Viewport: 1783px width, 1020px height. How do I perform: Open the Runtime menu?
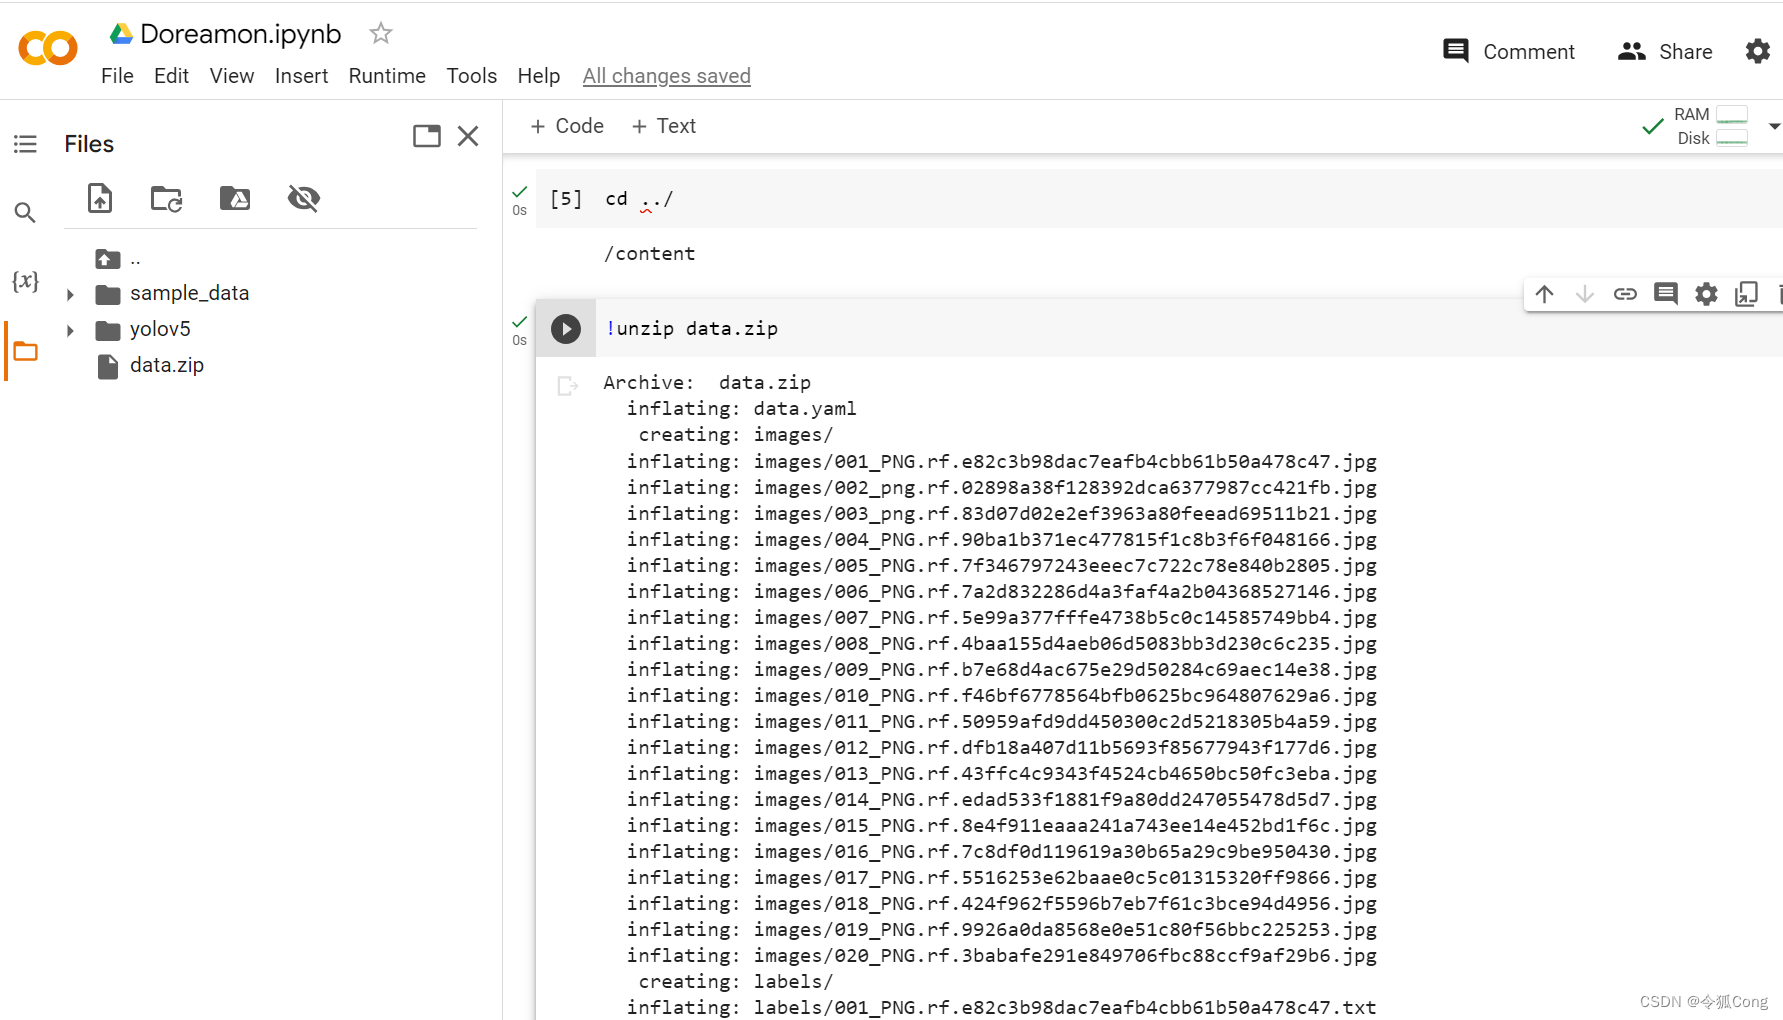(x=387, y=76)
